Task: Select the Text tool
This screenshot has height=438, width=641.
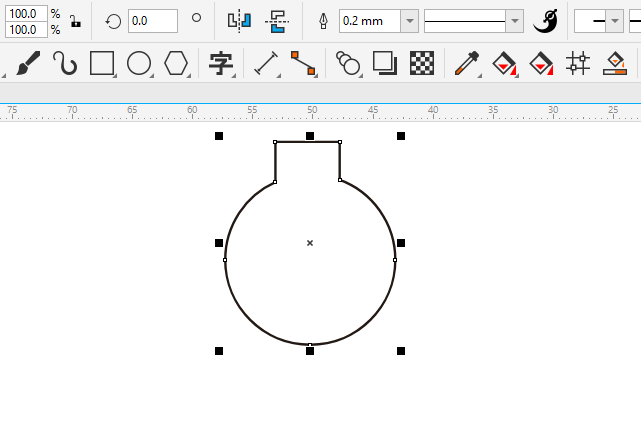Action: [x=221, y=64]
